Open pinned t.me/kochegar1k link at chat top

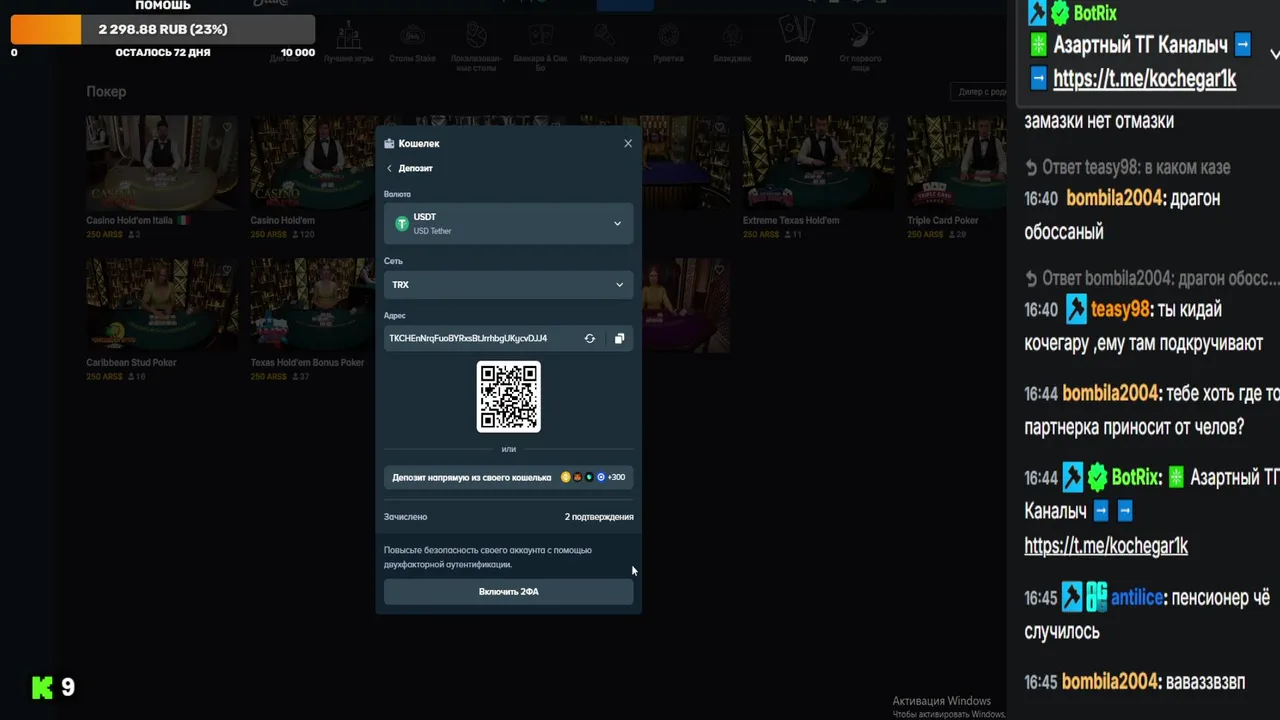point(1144,79)
